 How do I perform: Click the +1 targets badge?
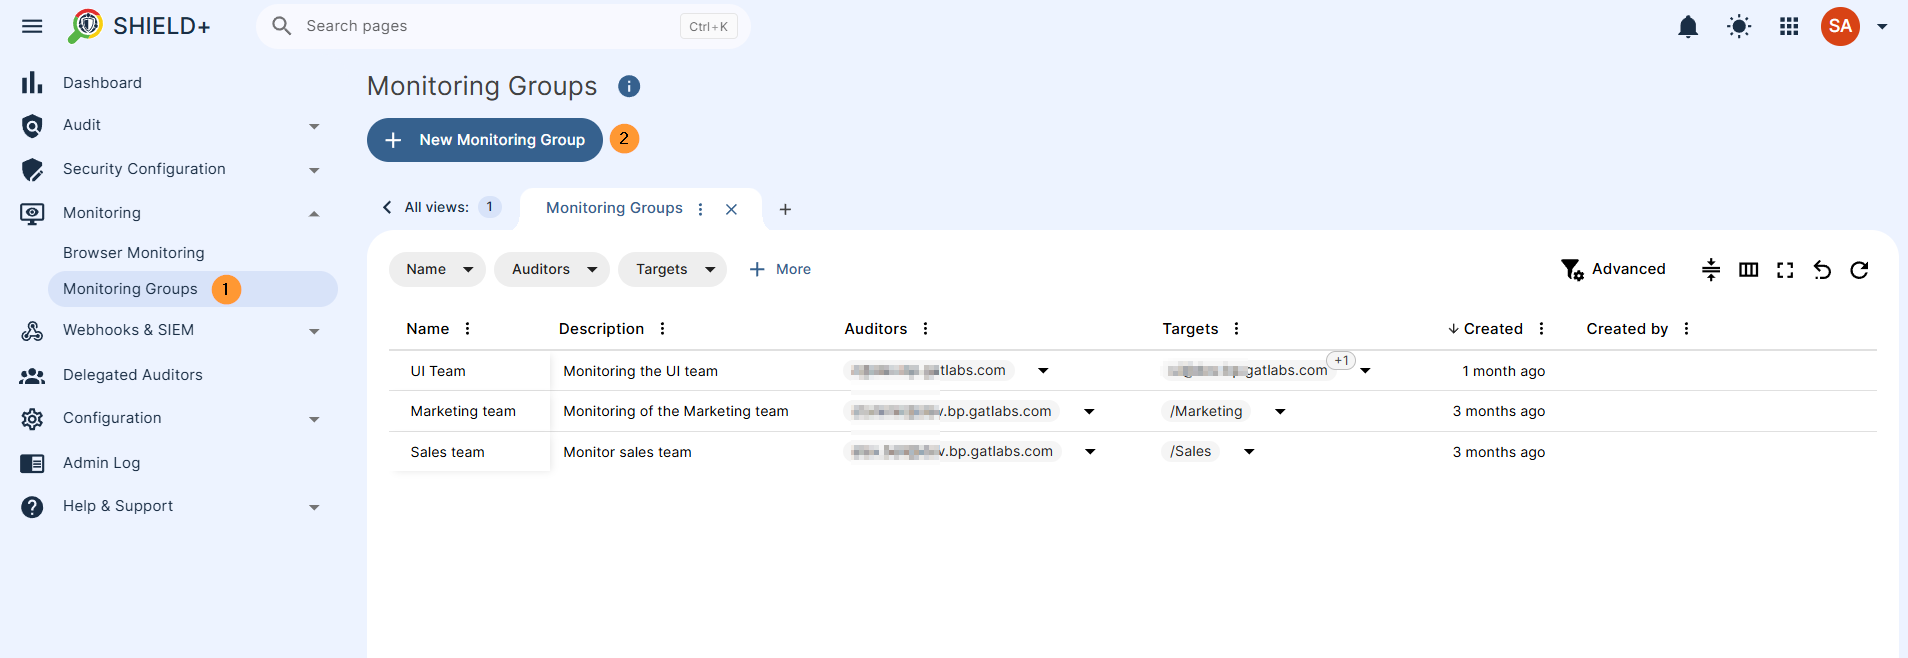1341,361
